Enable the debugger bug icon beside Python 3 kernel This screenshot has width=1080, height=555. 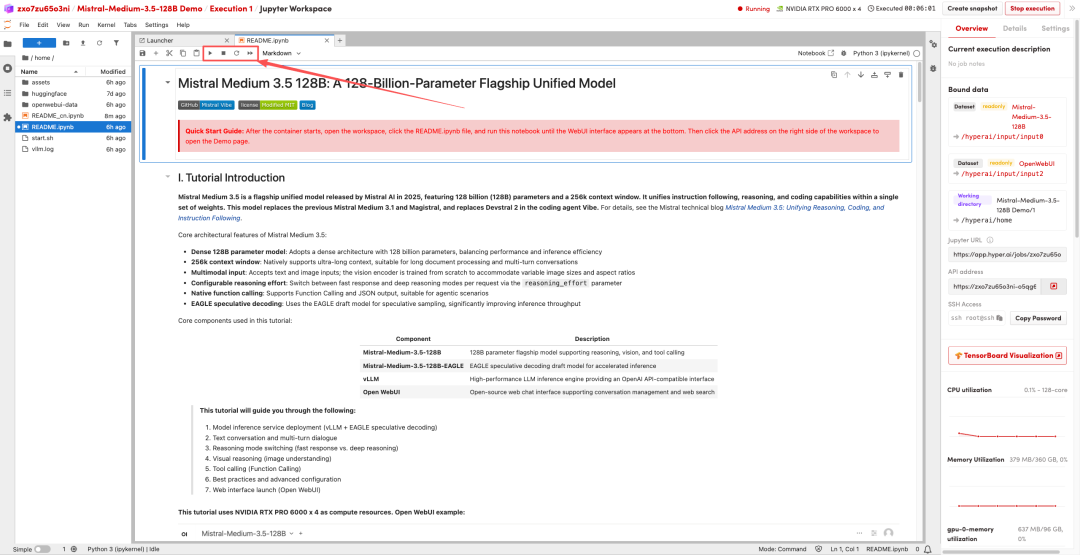pos(843,53)
